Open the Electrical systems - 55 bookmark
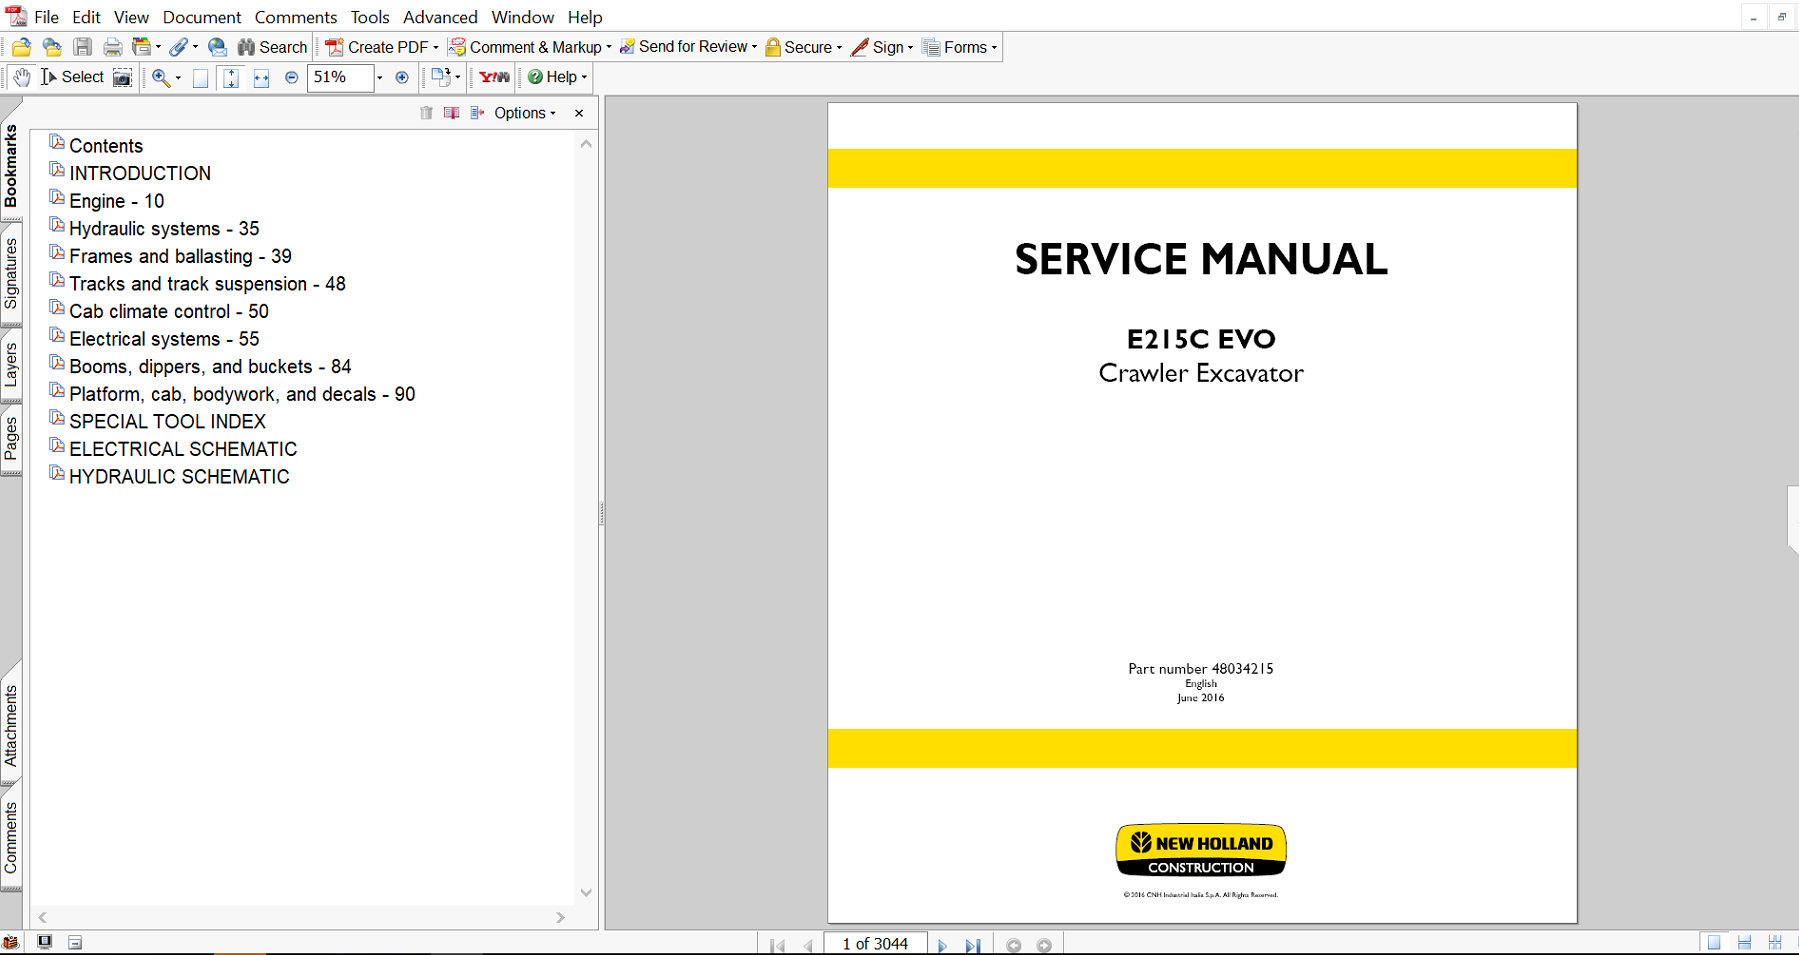 164,339
